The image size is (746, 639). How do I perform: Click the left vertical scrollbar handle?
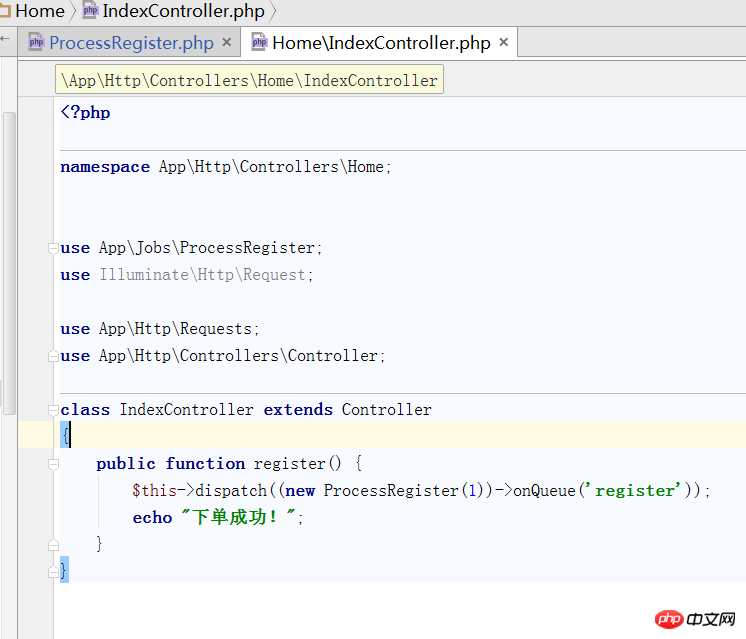[x=9, y=262]
